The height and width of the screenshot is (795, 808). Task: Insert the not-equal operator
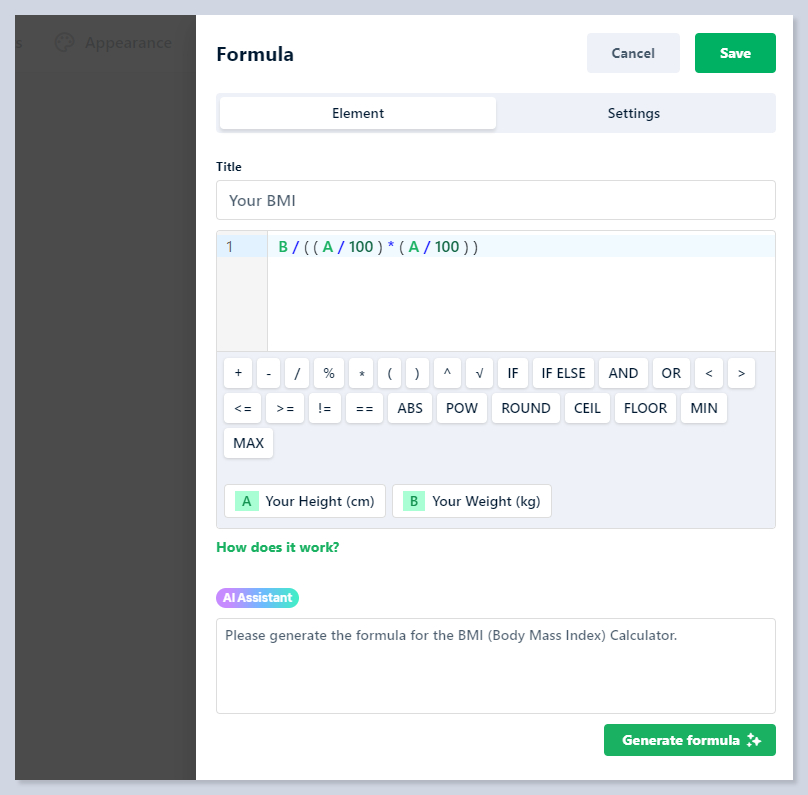click(324, 408)
